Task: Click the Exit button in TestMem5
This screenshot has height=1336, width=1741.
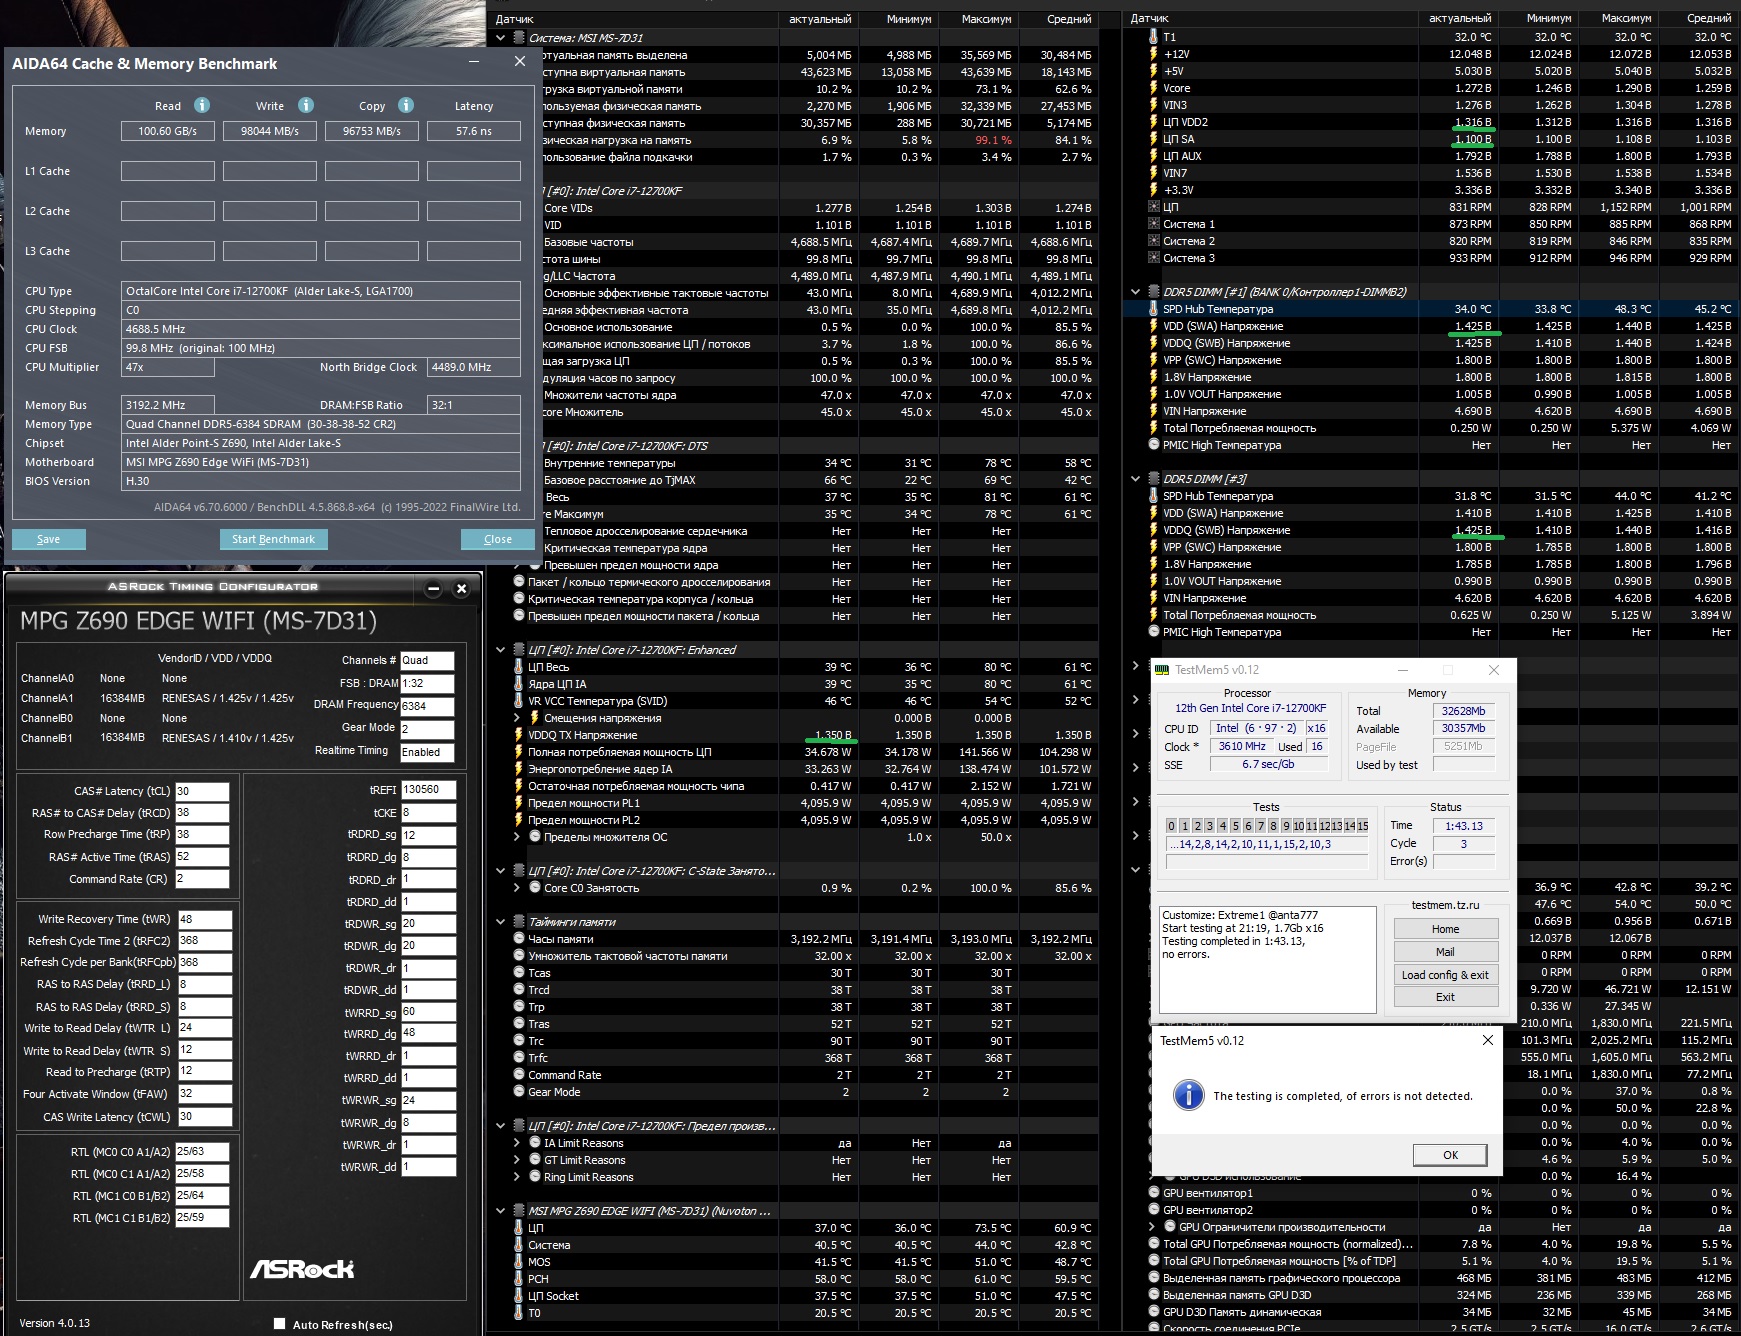Action: pyautogui.click(x=1446, y=997)
